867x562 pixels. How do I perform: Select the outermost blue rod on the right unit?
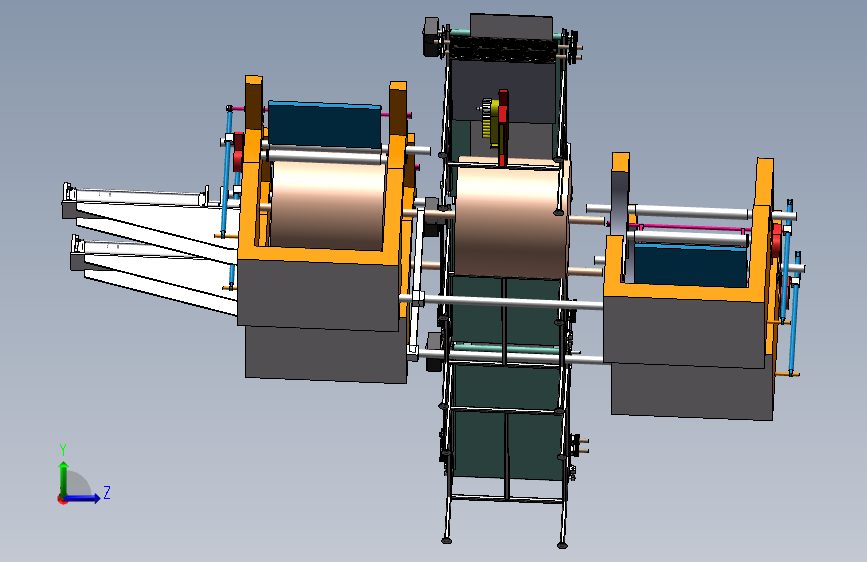click(795, 313)
